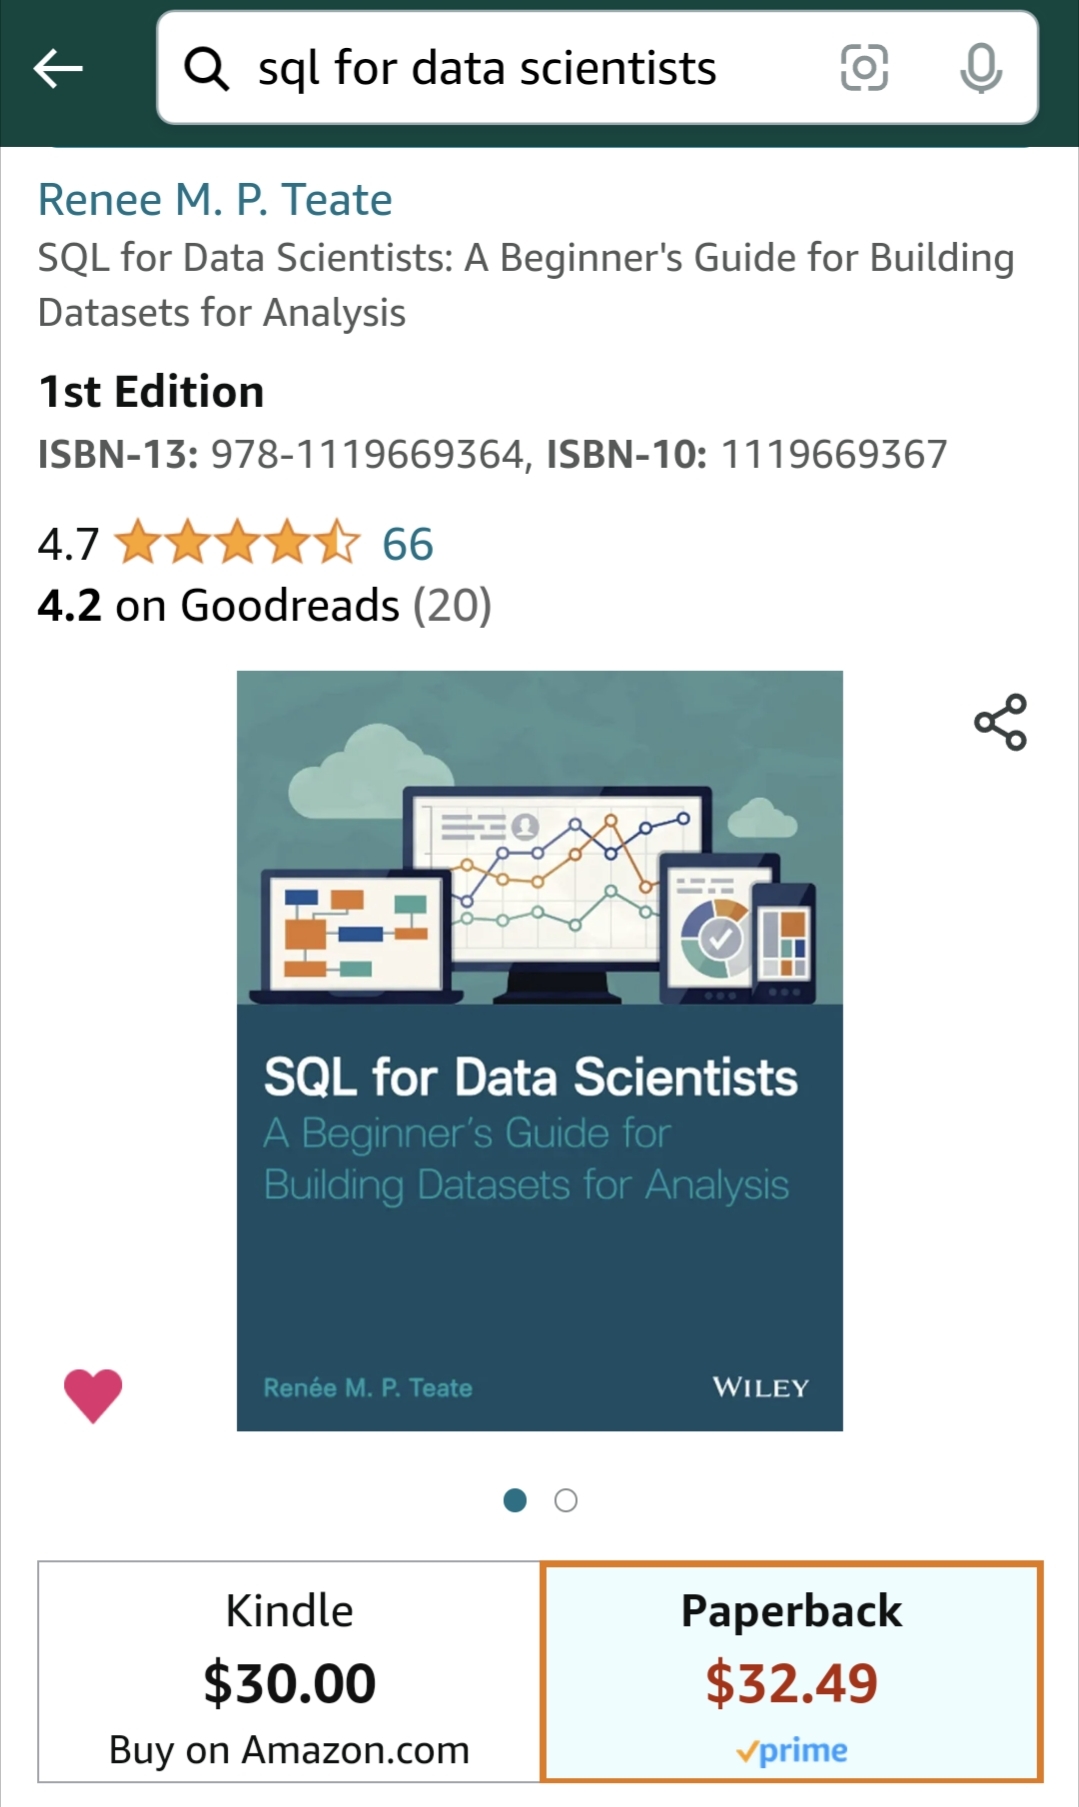Screen dimensions: 1079x1807
Task: Tap the search text field
Action: [530, 69]
